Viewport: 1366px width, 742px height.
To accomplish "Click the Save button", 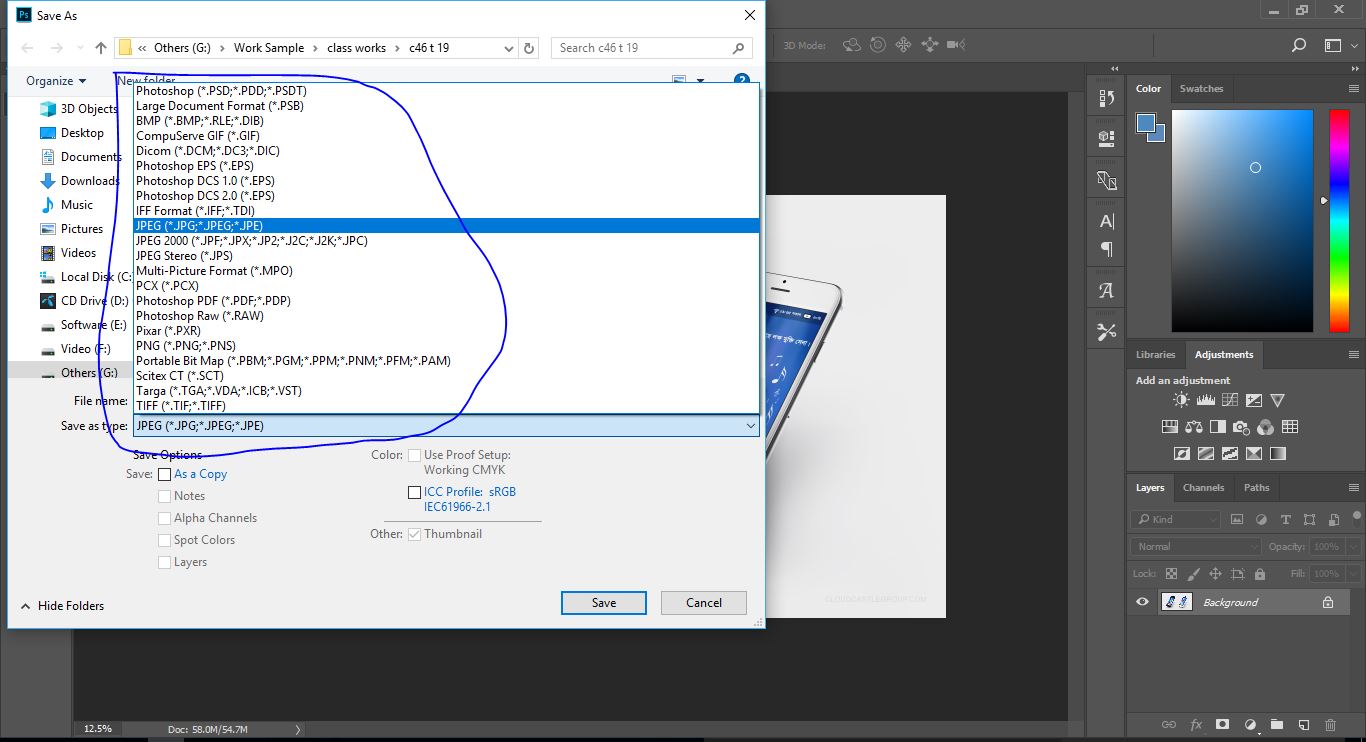I will pyautogui.click(x=604, y=603).
